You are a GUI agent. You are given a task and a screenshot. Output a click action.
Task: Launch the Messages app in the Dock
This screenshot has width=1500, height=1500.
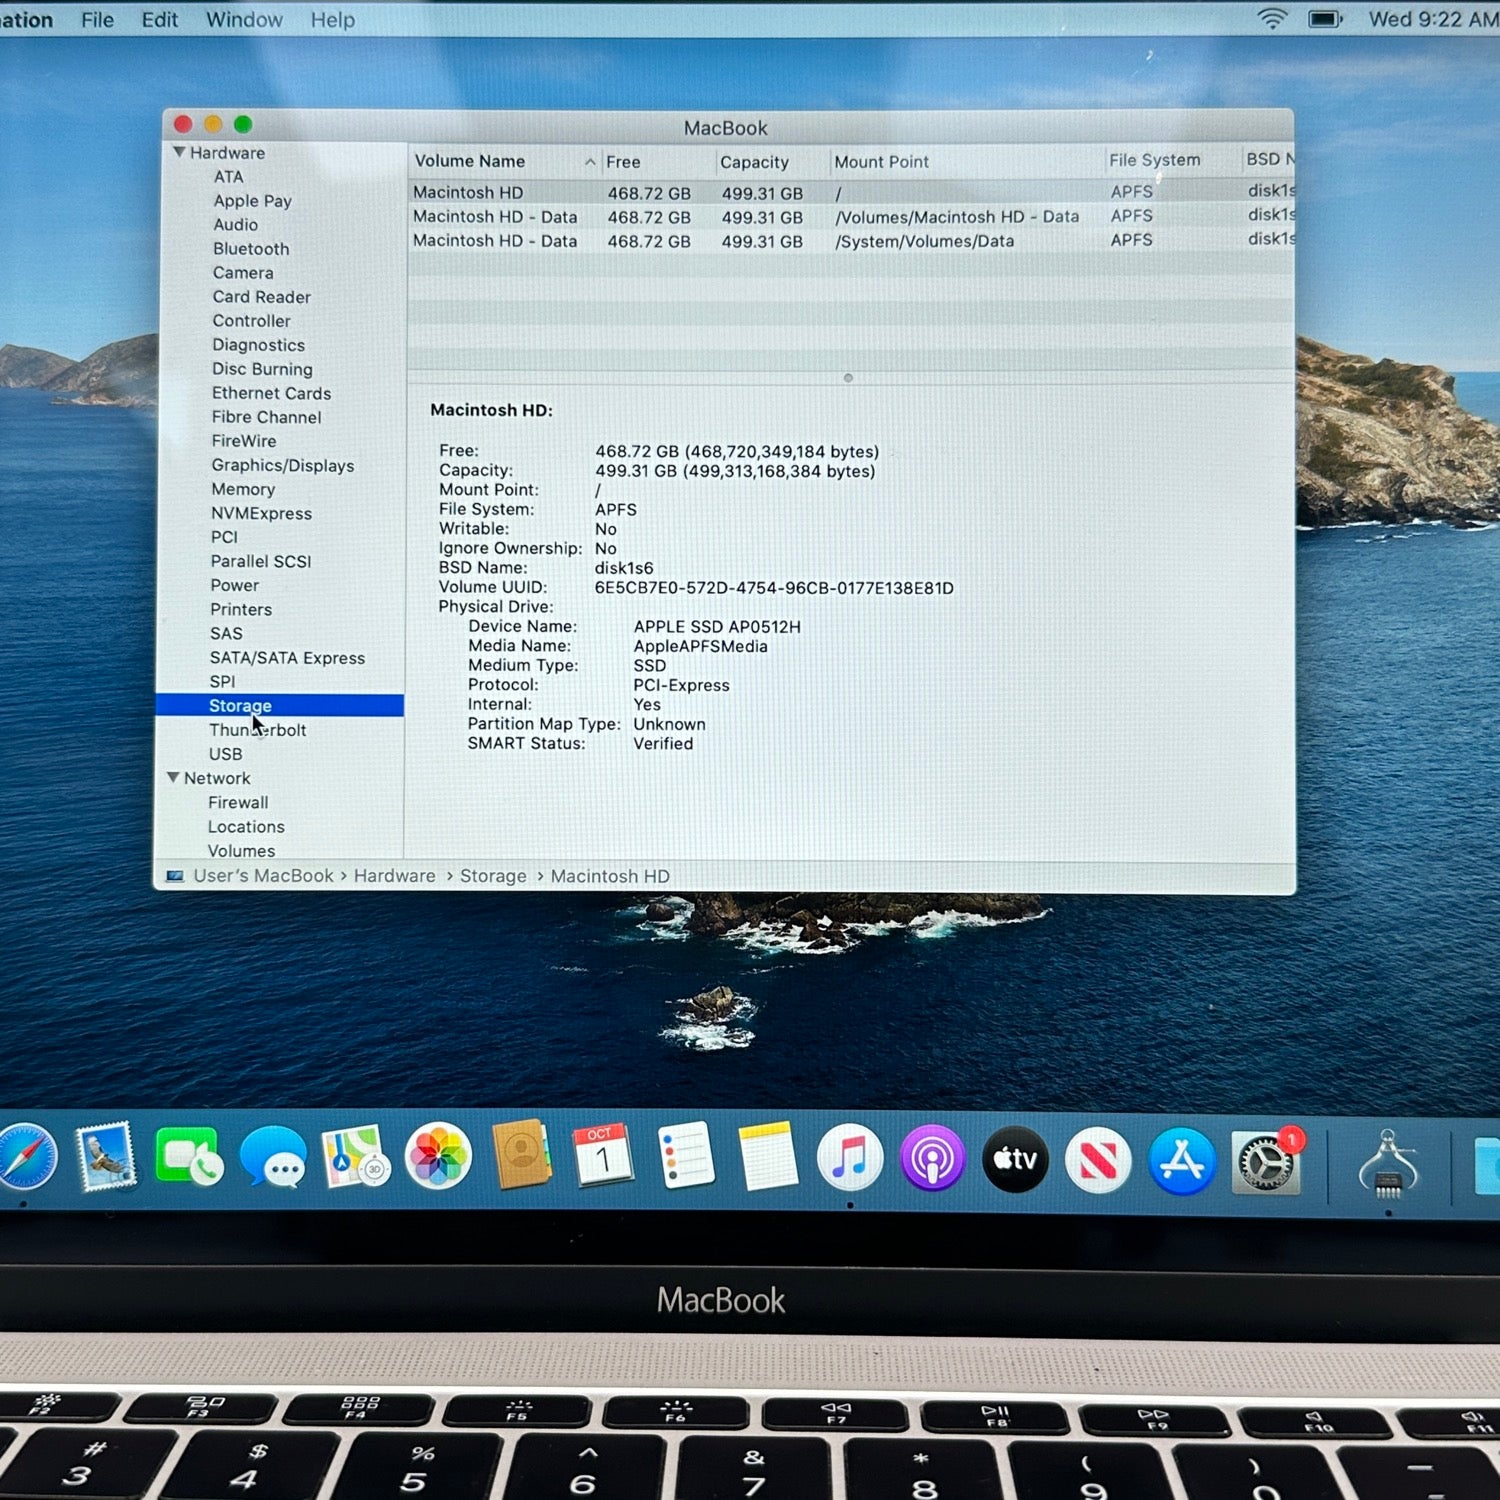[273, 1158]
